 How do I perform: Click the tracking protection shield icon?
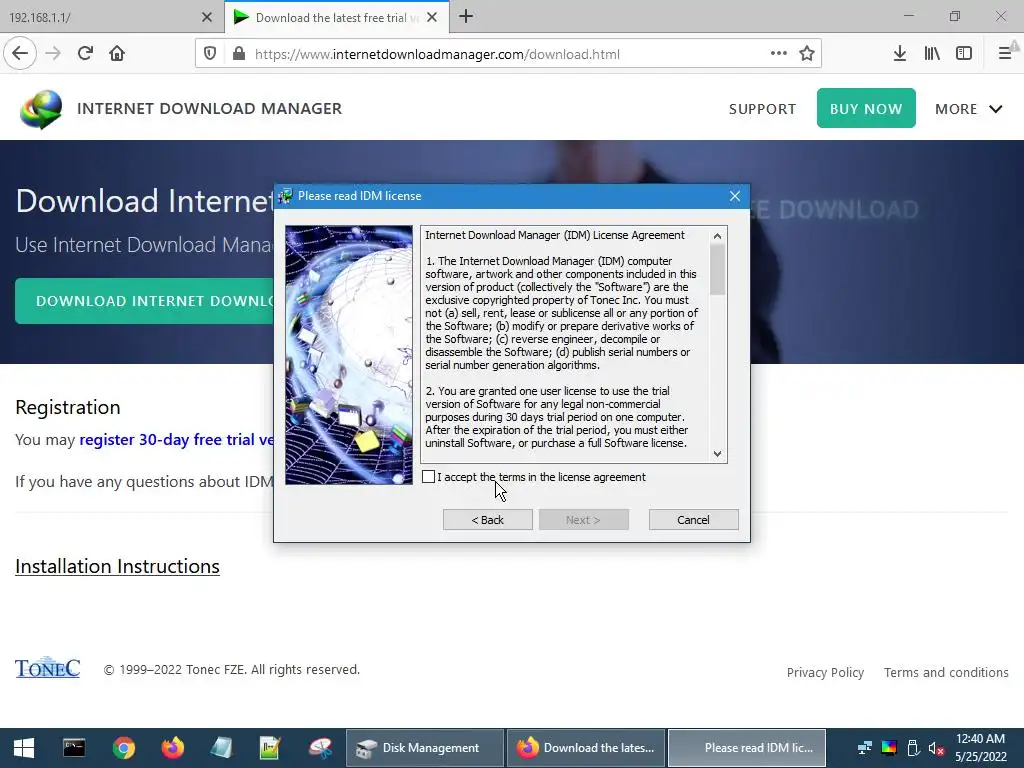point(210,54)
